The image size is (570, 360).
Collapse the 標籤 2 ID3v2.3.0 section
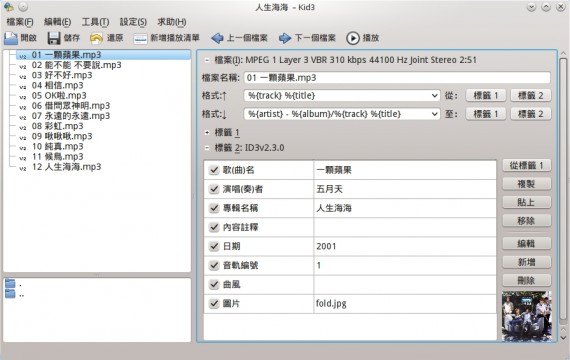pyautogui.click(x=207, y=148)
